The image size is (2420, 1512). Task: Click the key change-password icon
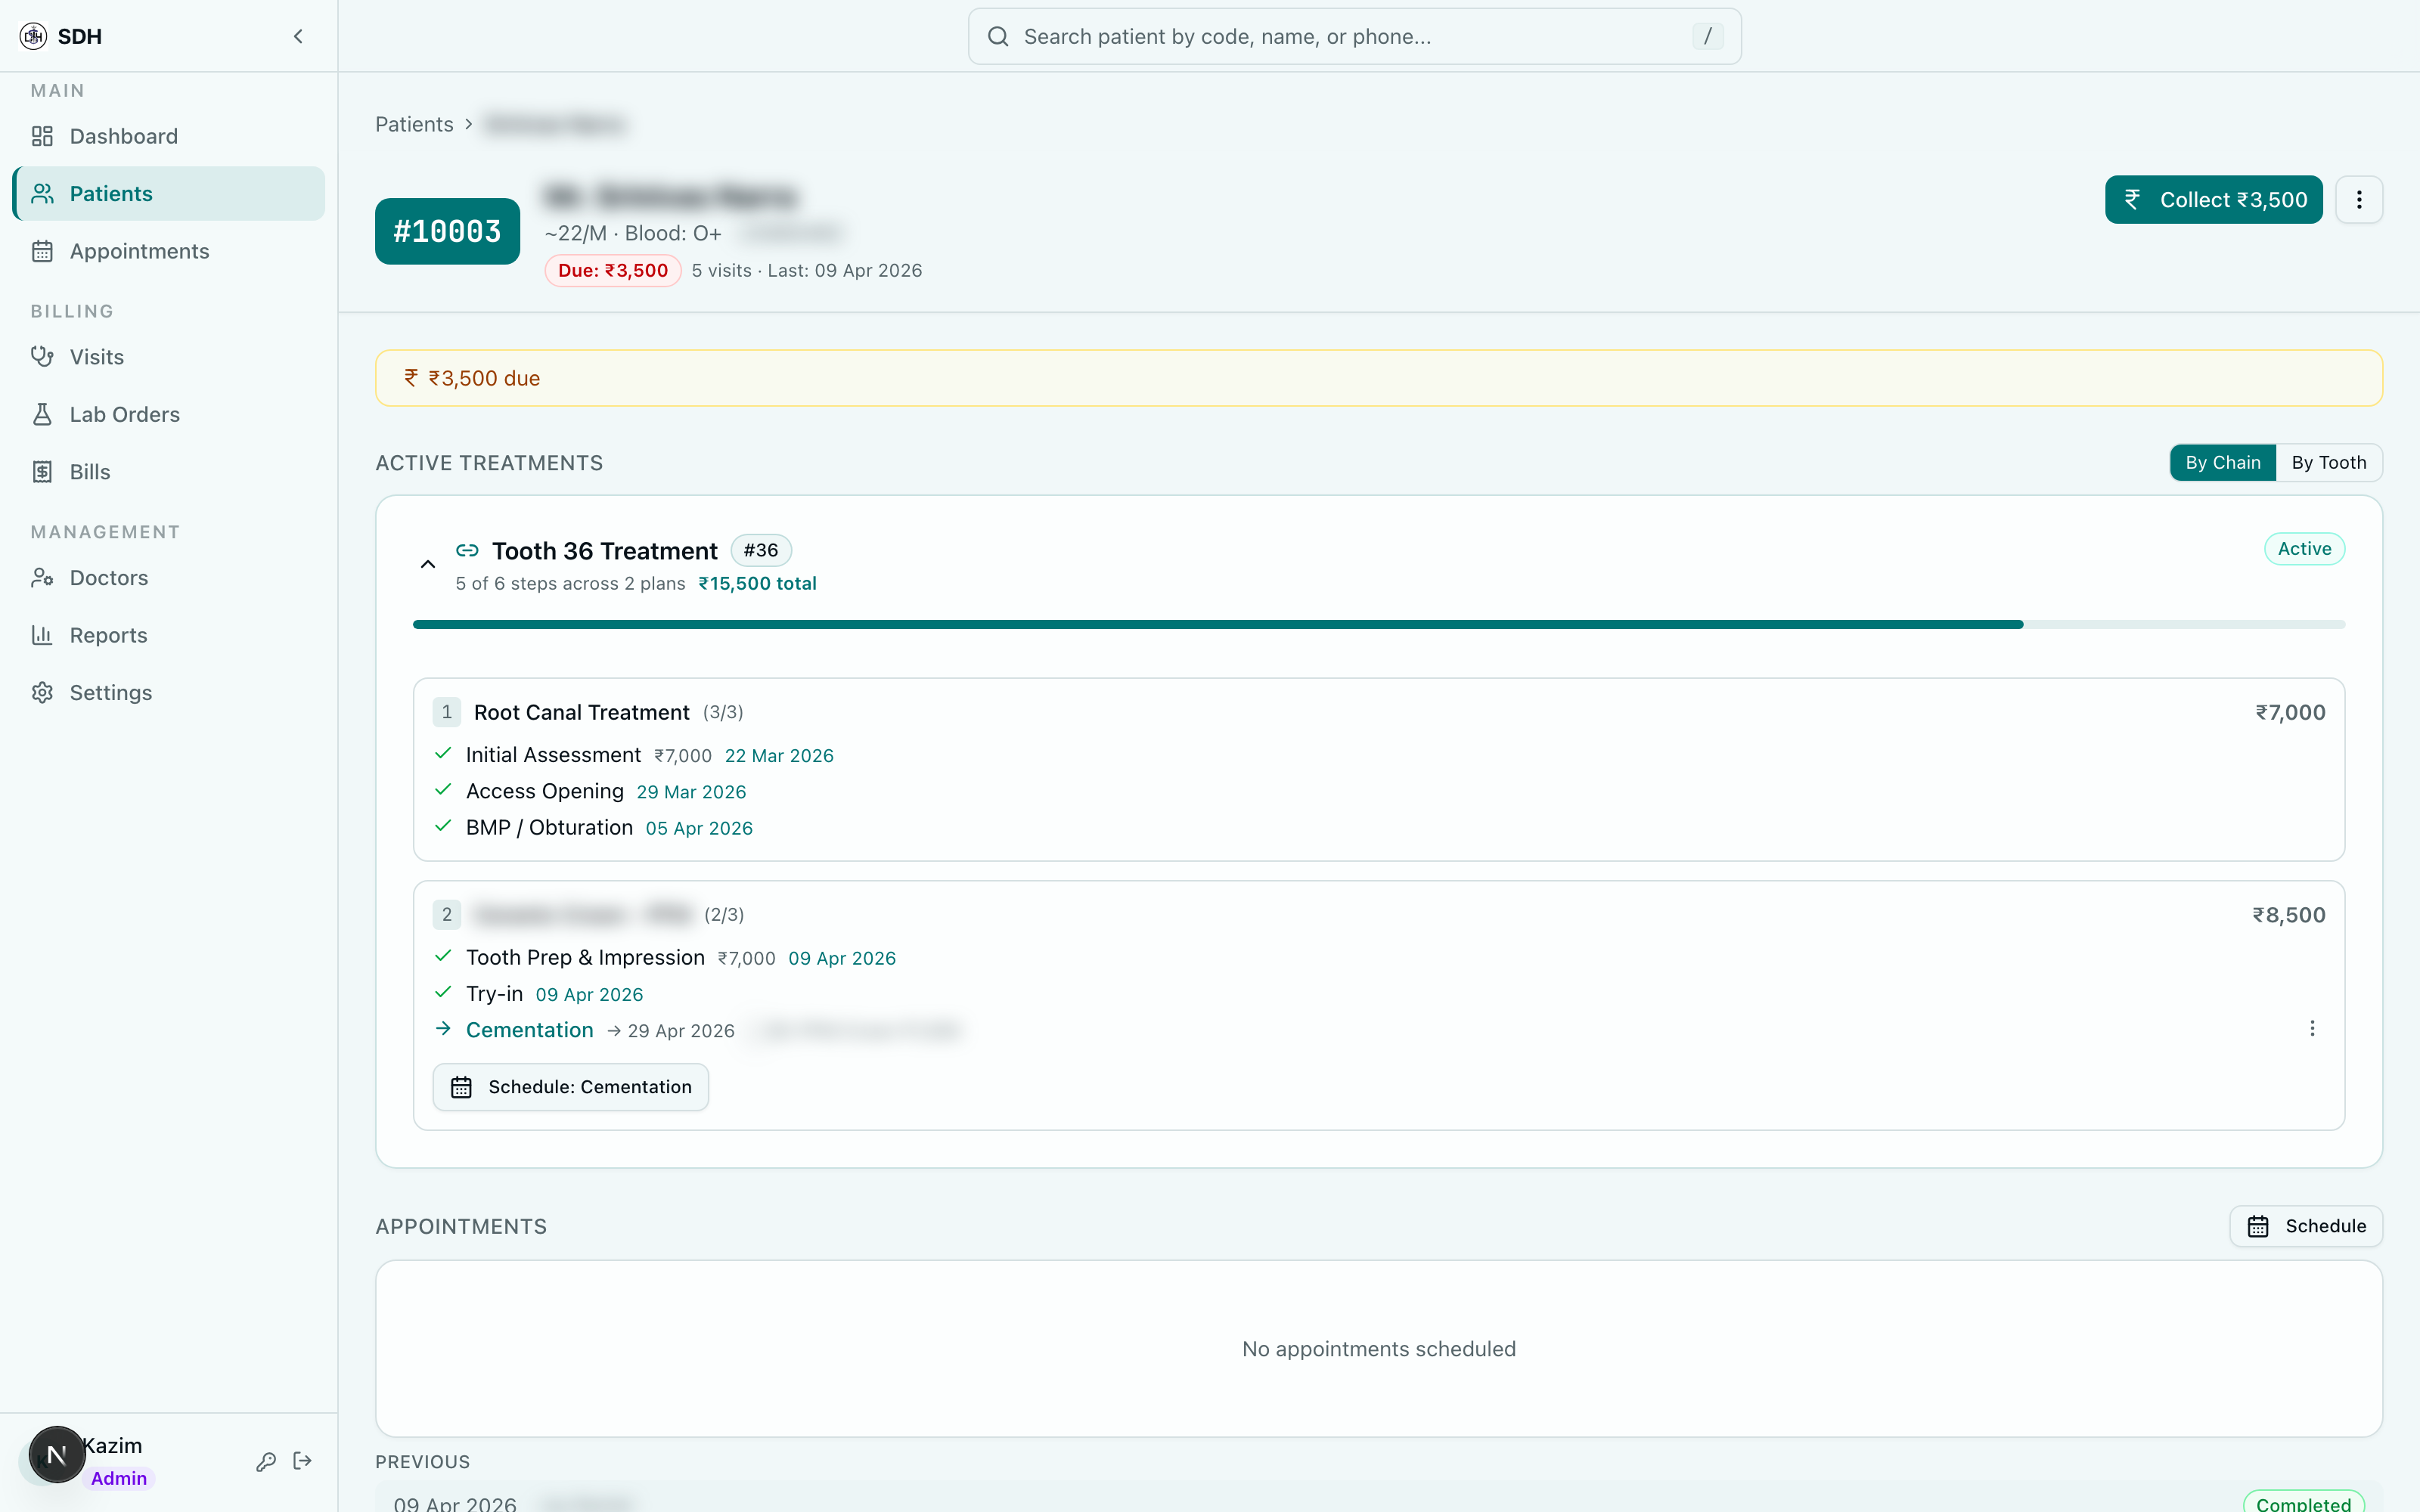coord(266,1462)
